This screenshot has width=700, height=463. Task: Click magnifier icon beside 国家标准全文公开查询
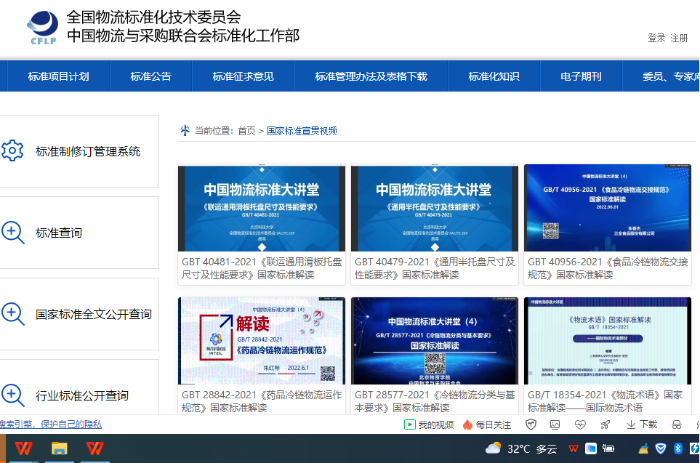tap(13, 314)
